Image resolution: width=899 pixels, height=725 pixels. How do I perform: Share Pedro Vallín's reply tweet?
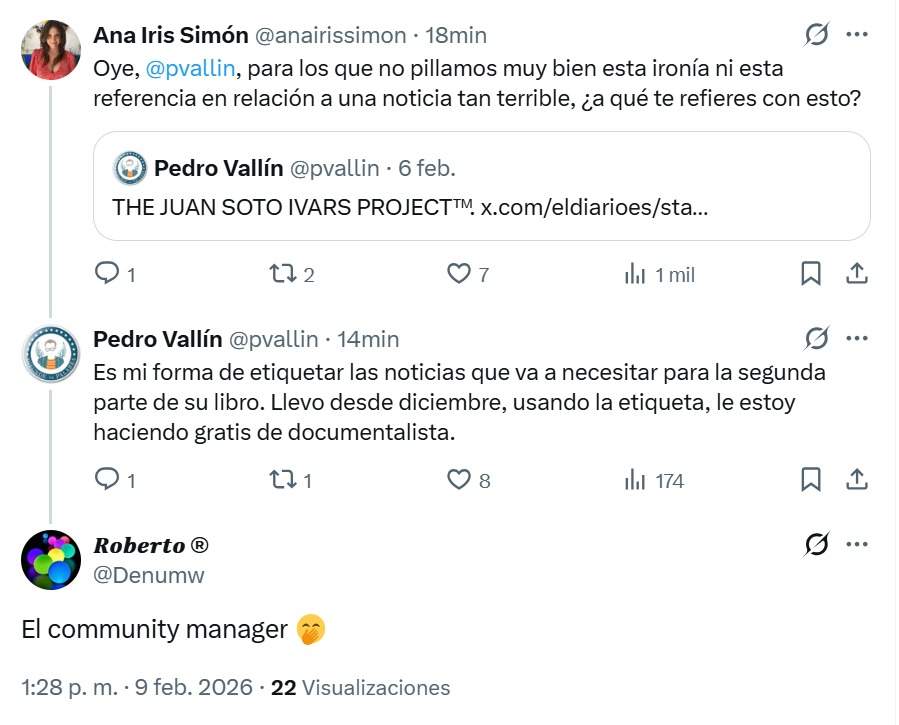[x=857, y=480]
